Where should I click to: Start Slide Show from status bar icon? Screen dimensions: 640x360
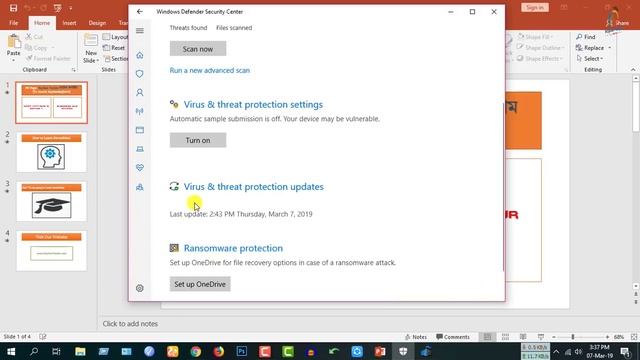click(x=541, y=337)
